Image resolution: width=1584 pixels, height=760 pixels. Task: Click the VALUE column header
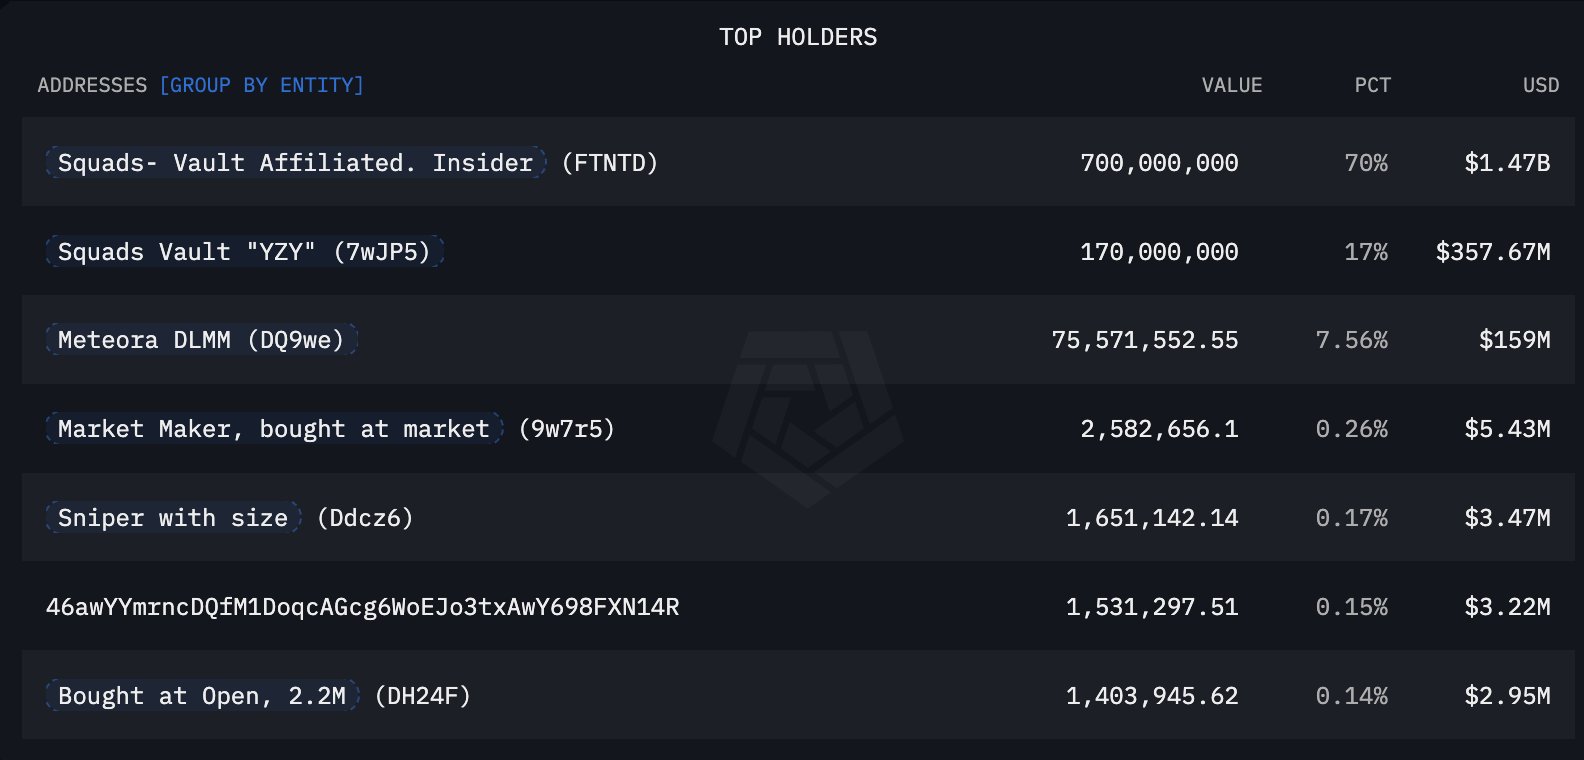click(x=1231, y=86)
